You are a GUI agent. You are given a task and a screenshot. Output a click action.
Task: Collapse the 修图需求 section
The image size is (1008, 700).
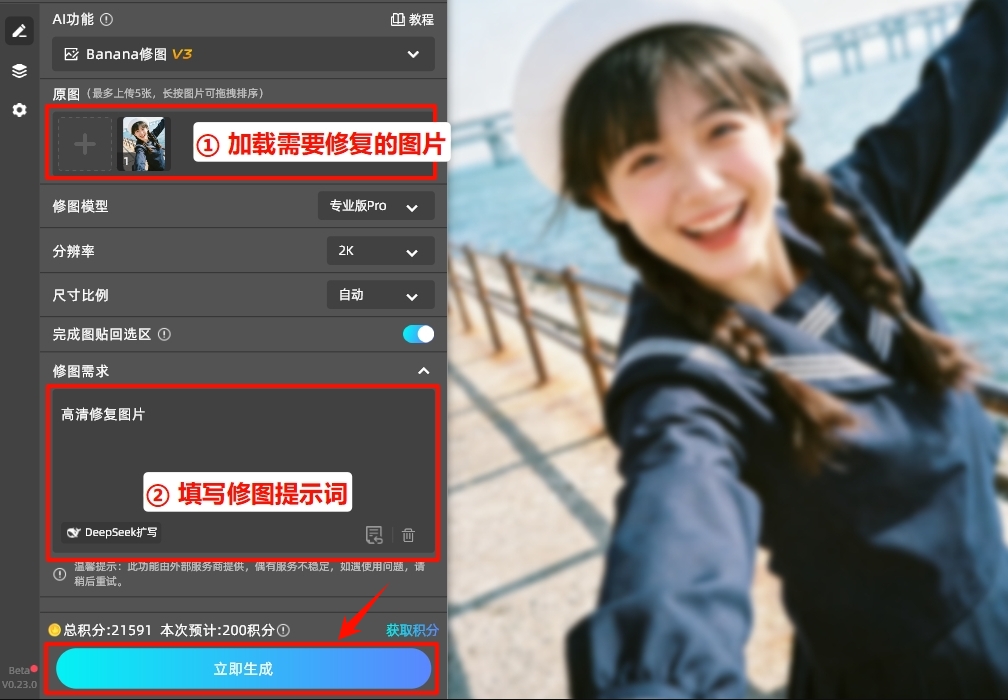point(424,371)
